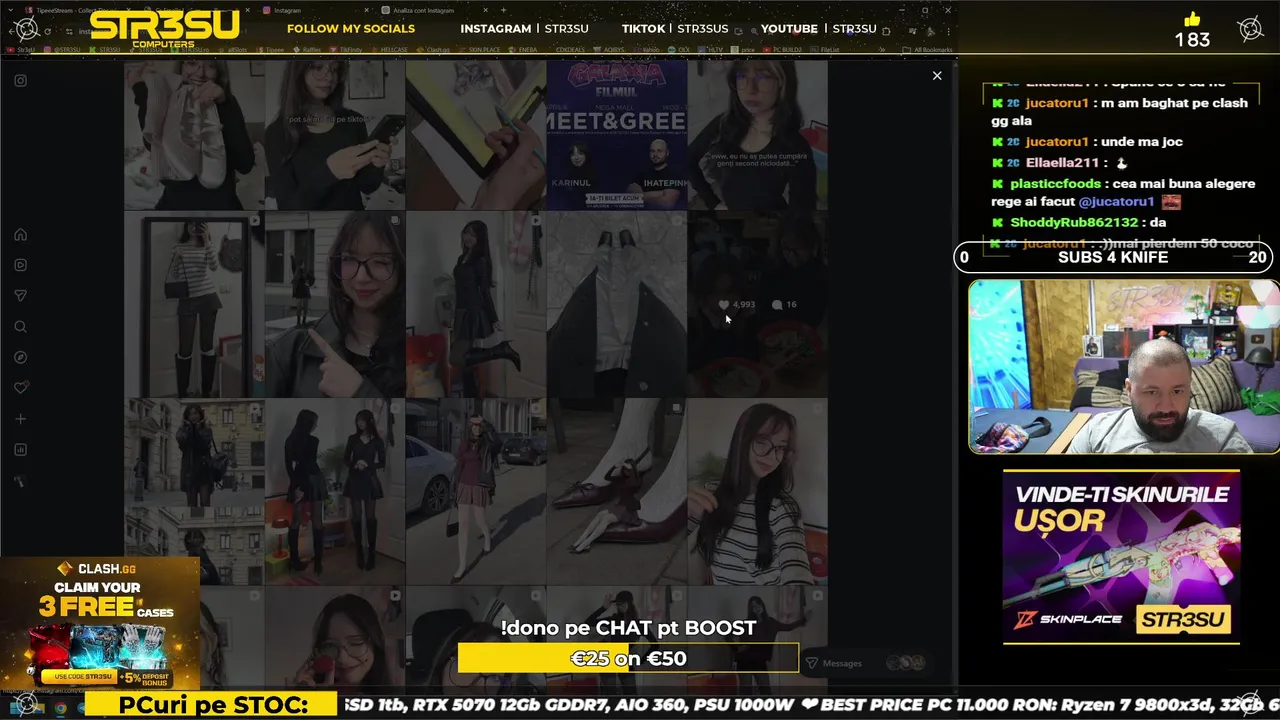The width and height of the screenshot is (1280, 720).
Task: Open the post holding a white ruffled top
Action: pyautogui.click(x=194, y=135)
